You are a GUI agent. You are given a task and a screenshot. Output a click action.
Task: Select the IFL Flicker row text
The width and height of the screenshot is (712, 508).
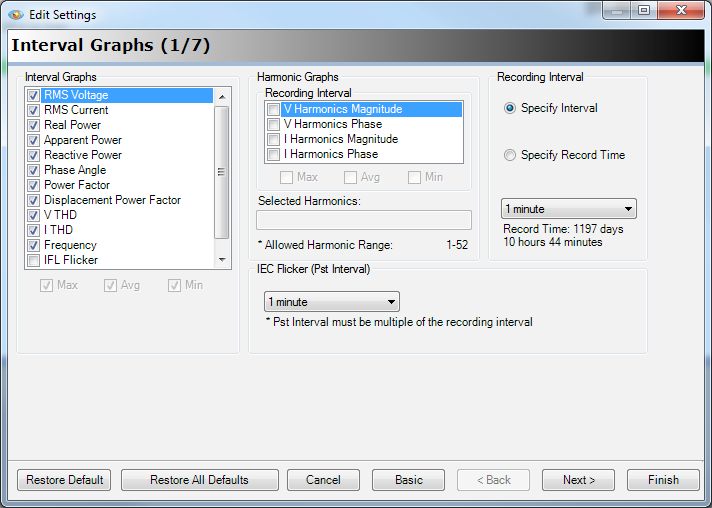(x=71, y=260)
